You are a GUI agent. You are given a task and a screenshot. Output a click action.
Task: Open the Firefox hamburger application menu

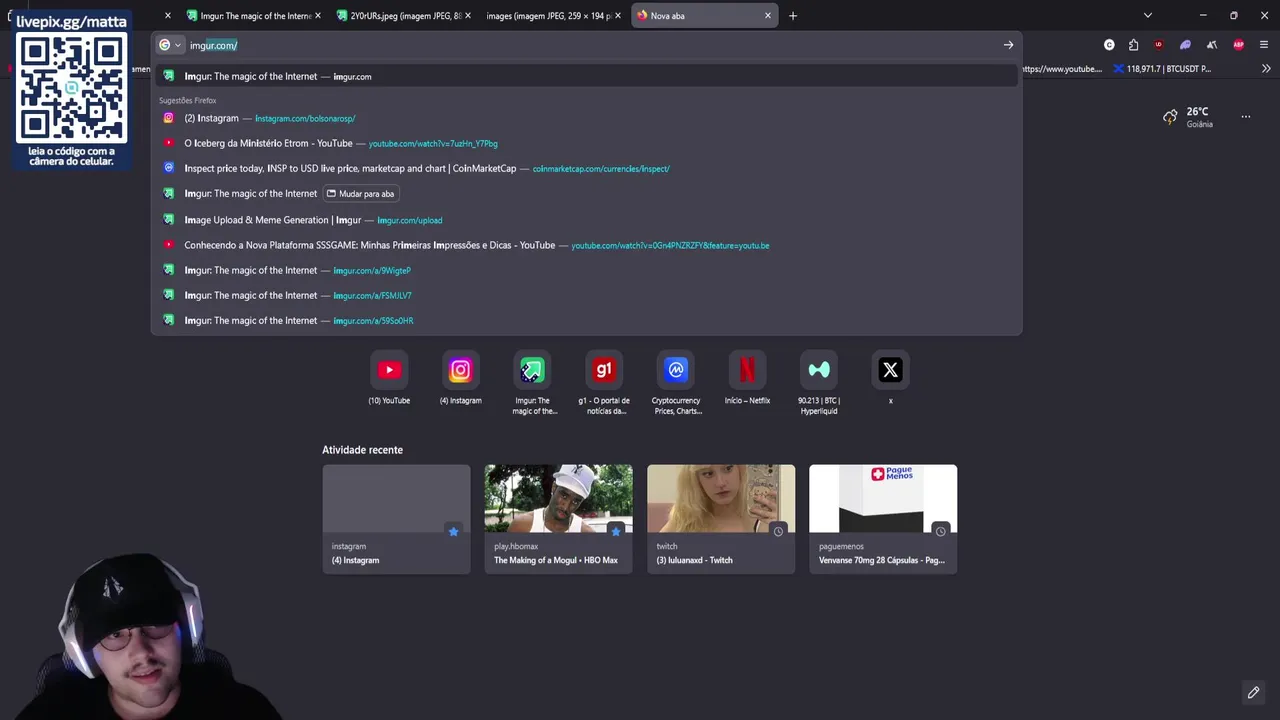[1264, 45]
